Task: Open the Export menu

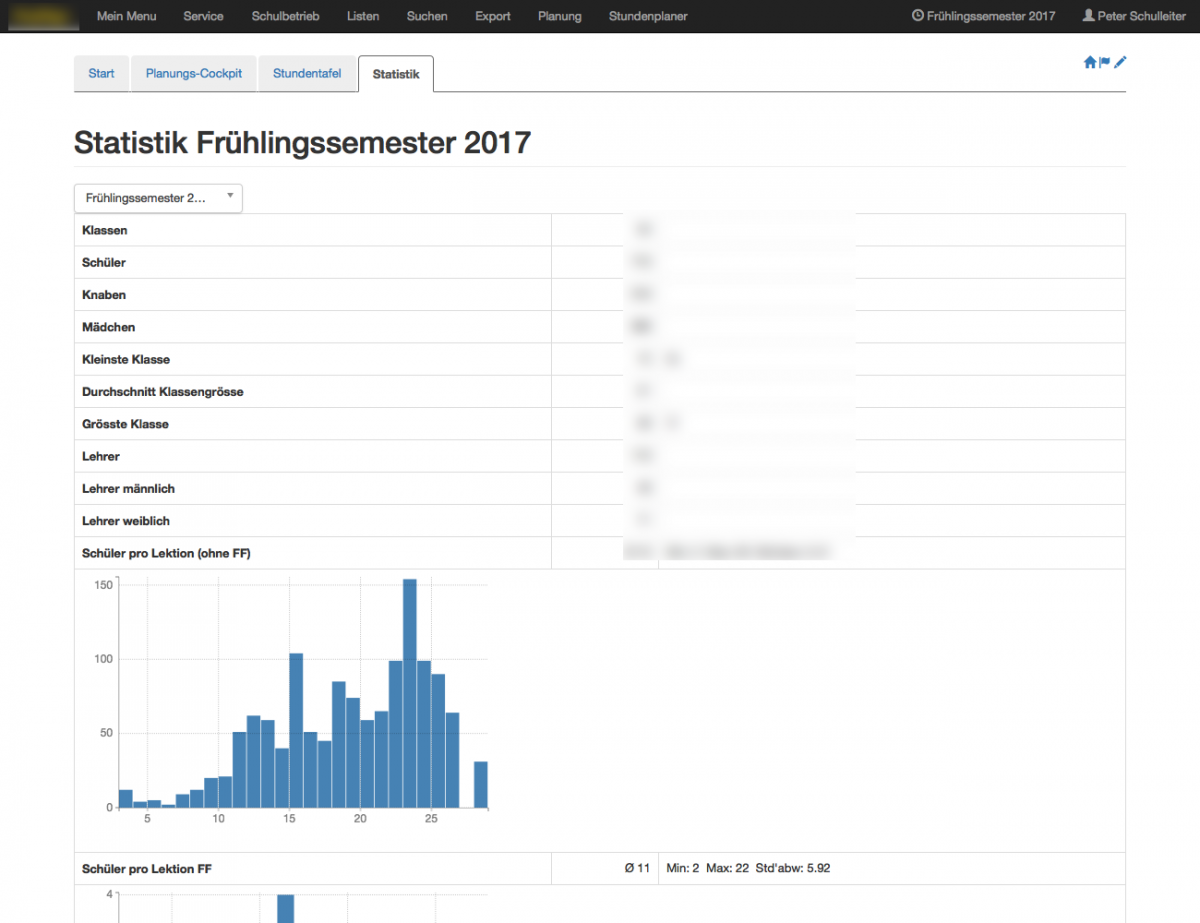Action: (x=493, y=16)
